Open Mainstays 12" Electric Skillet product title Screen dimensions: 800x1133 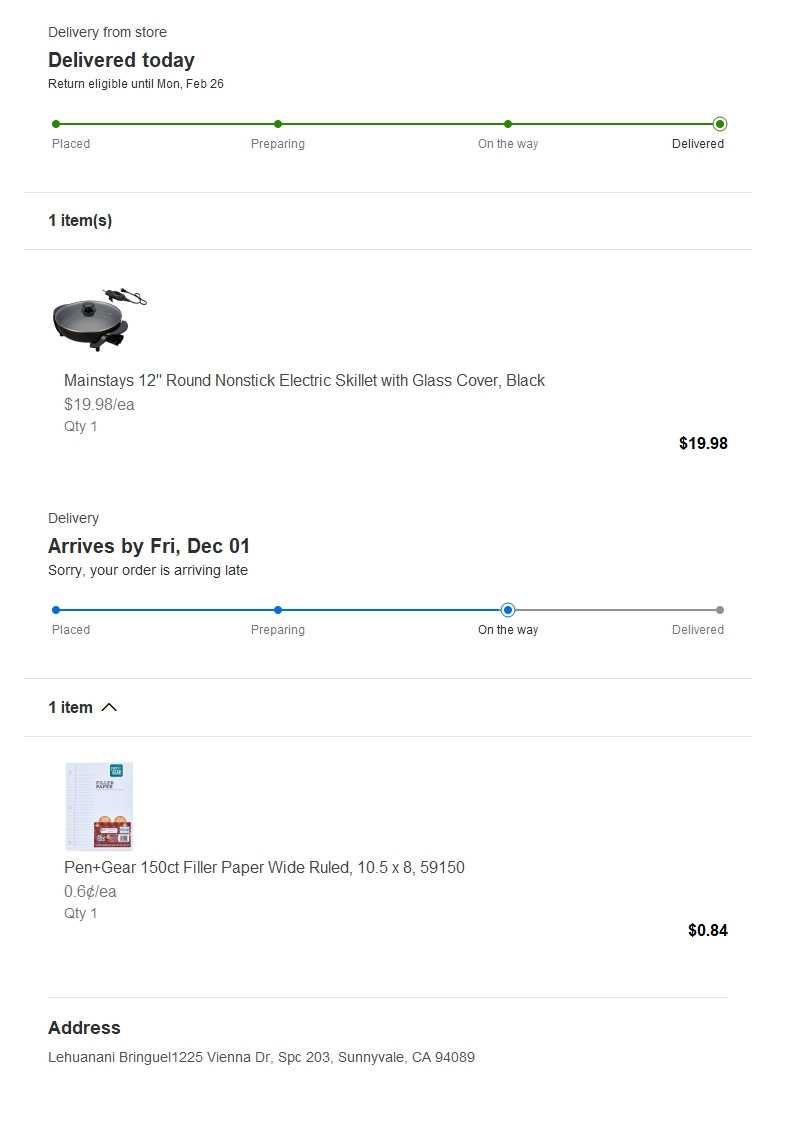pos(304,380)
